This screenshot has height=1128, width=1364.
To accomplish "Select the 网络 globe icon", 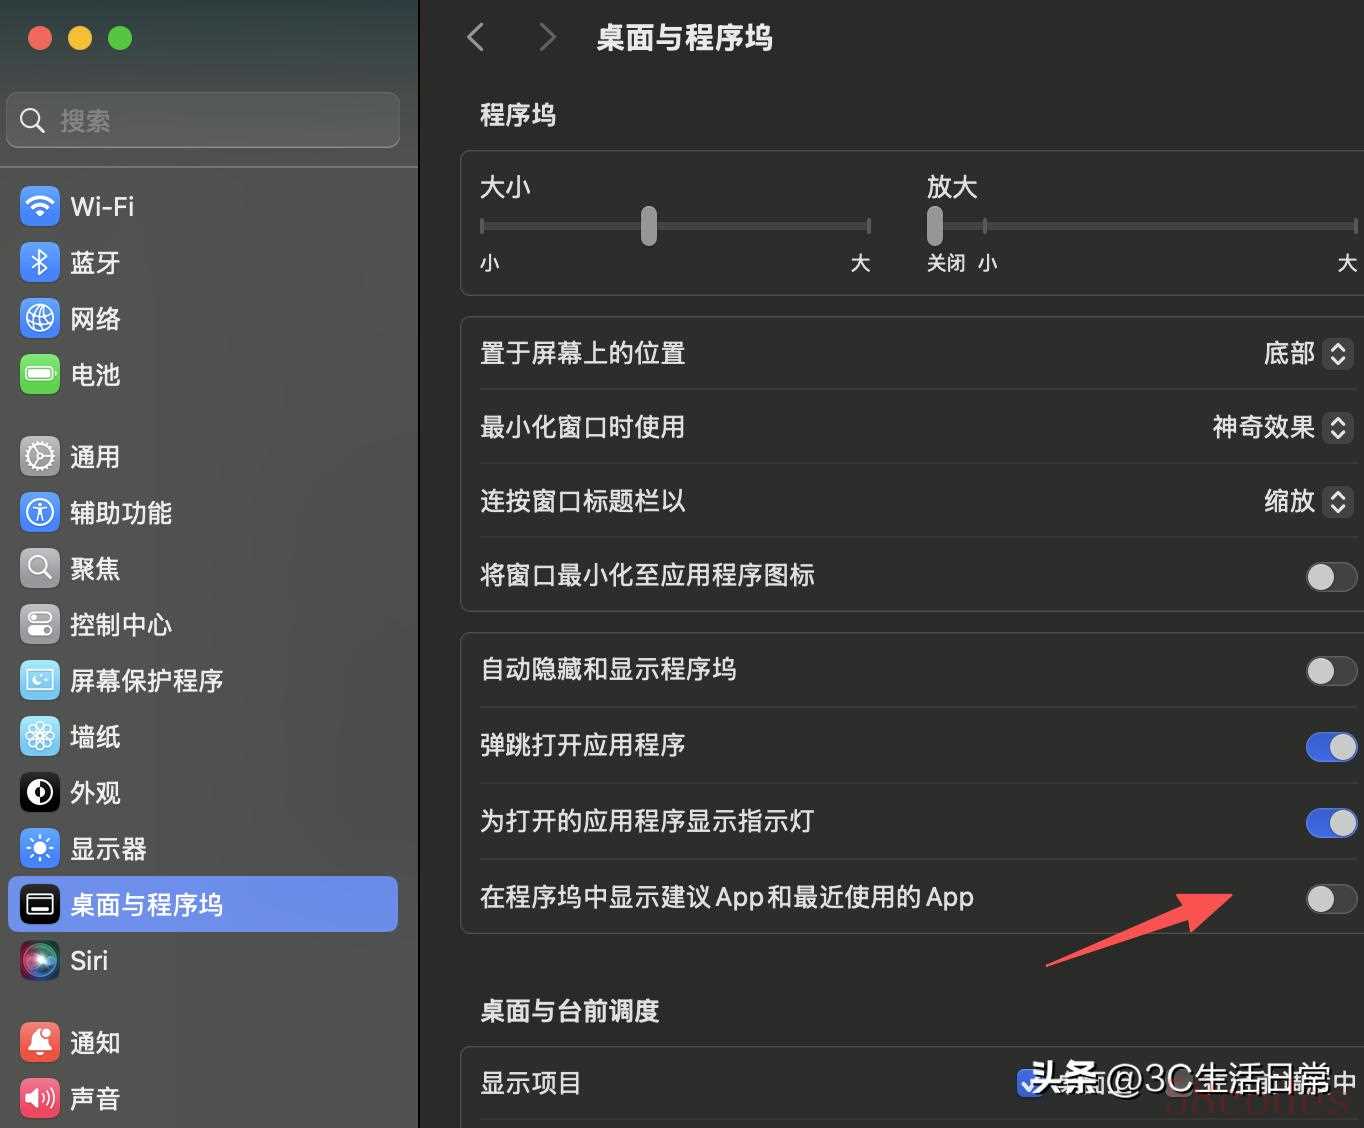I will point(40,319).
